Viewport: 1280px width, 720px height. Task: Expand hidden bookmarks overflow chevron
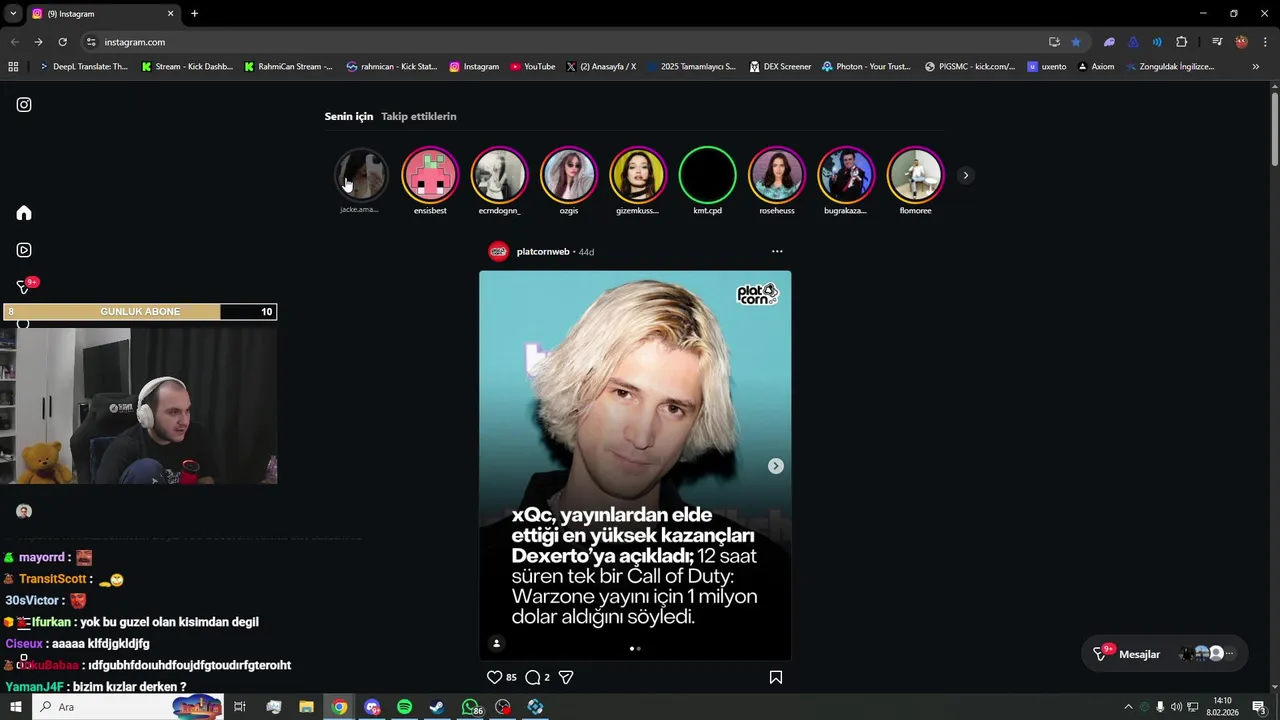click(1256, 67)
